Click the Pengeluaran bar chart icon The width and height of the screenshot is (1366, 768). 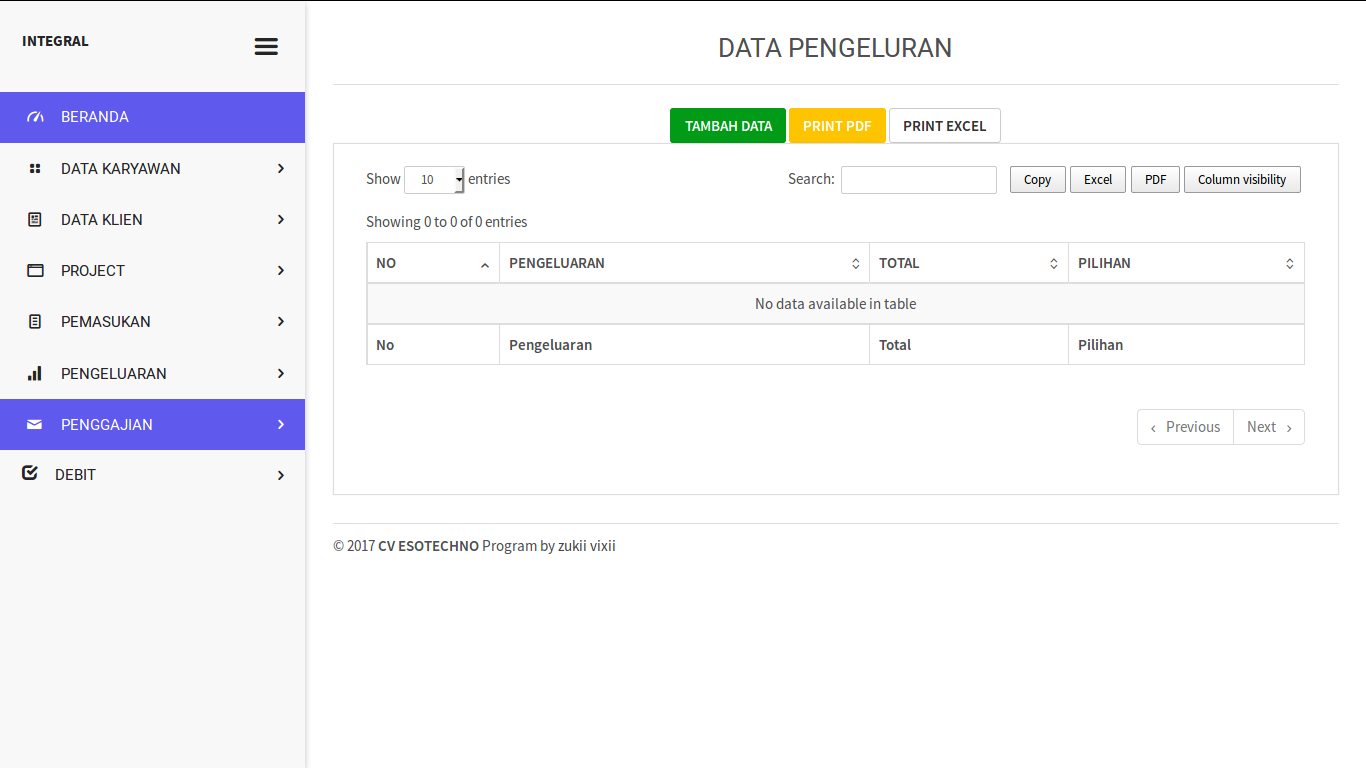point(35,374)
